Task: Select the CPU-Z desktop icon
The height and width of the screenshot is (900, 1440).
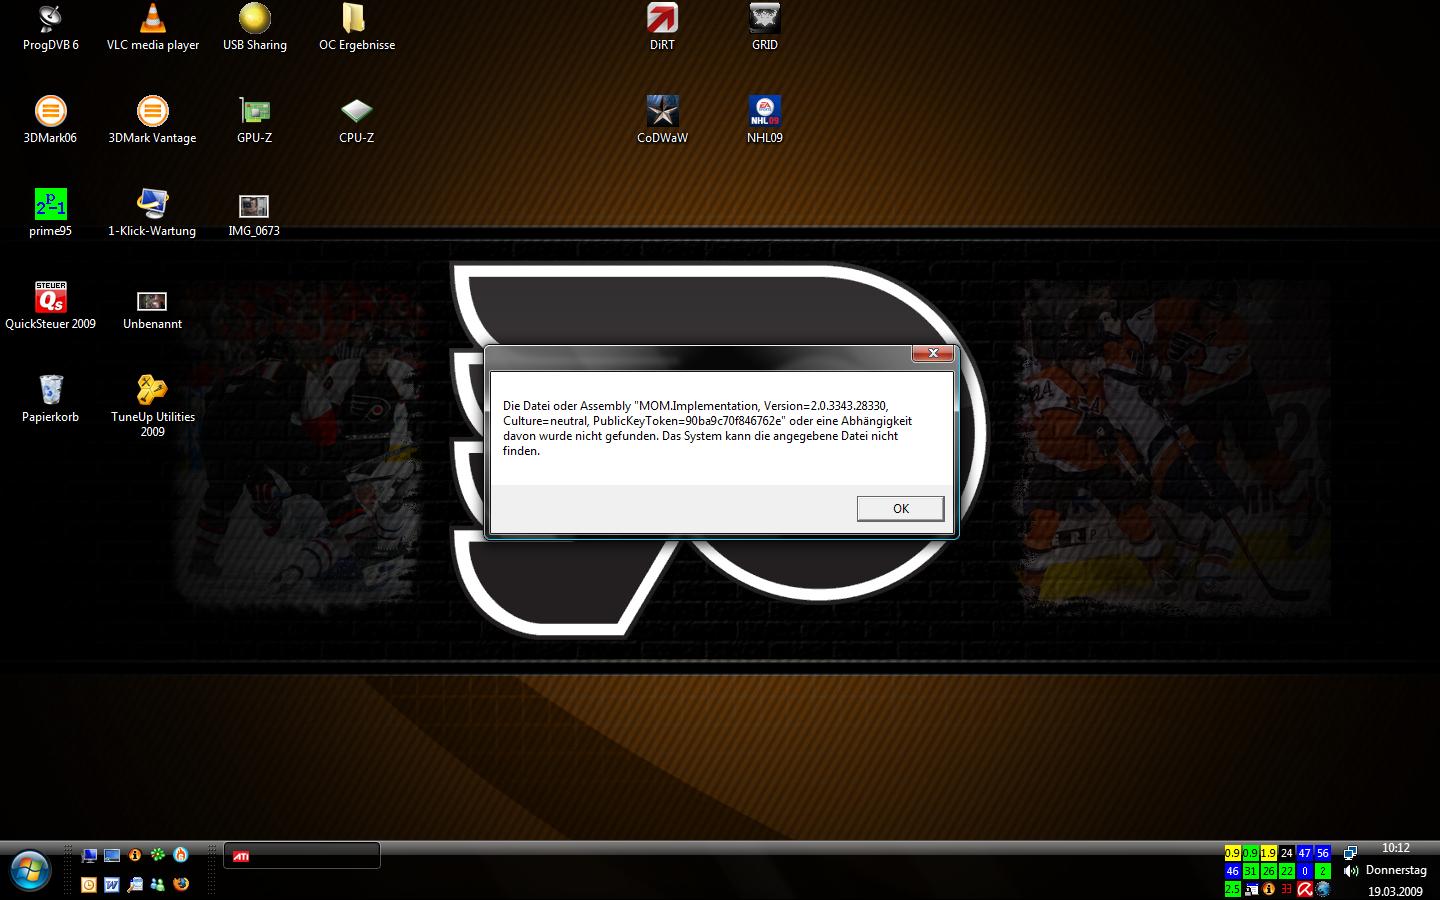Action: (x=357, y=120)
